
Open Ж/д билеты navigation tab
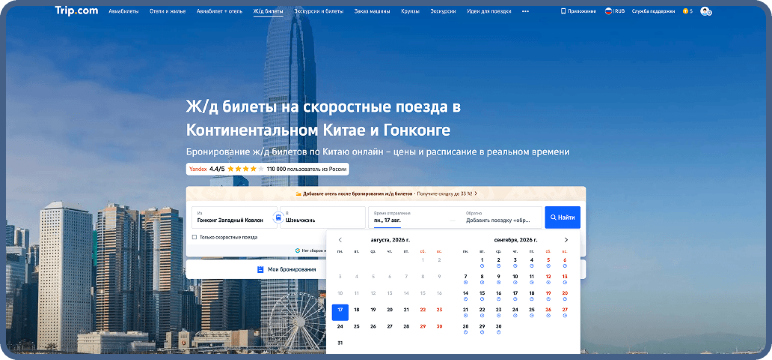[268, 11]
